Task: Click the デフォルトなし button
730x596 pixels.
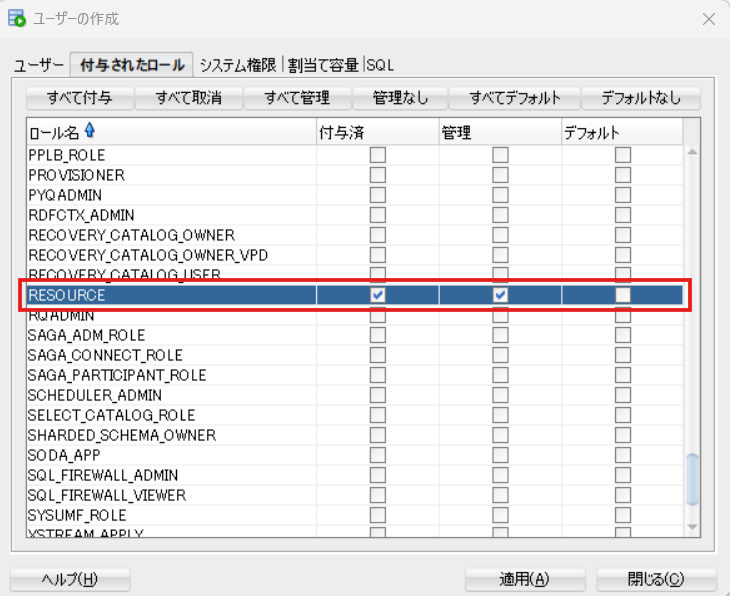Action: pyautogui.click(x=641, y=98)
